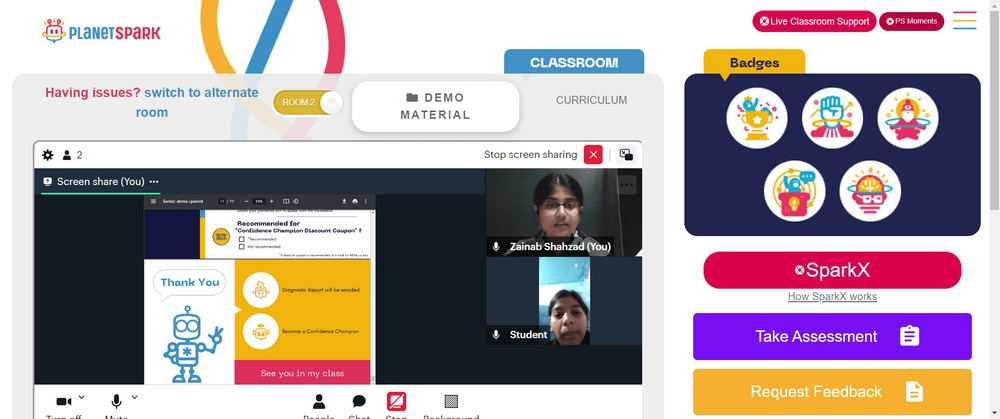
Task: Open the video call settings gear
Action: pyautogui.click(x=48, y=155)
